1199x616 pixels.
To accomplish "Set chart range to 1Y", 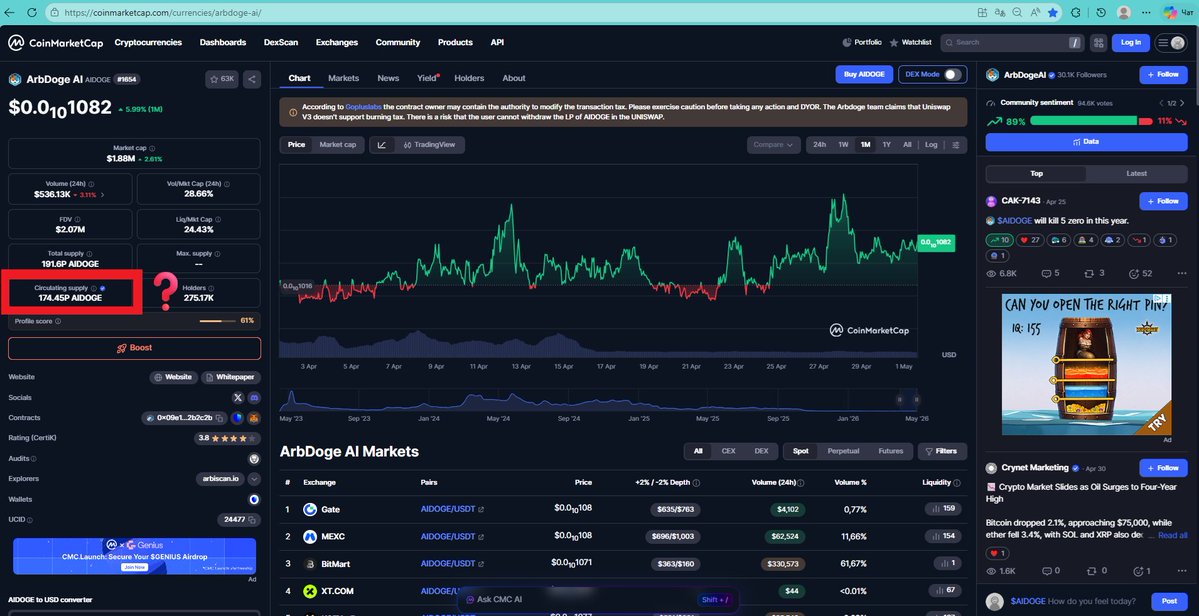I will tap(886, 144).
